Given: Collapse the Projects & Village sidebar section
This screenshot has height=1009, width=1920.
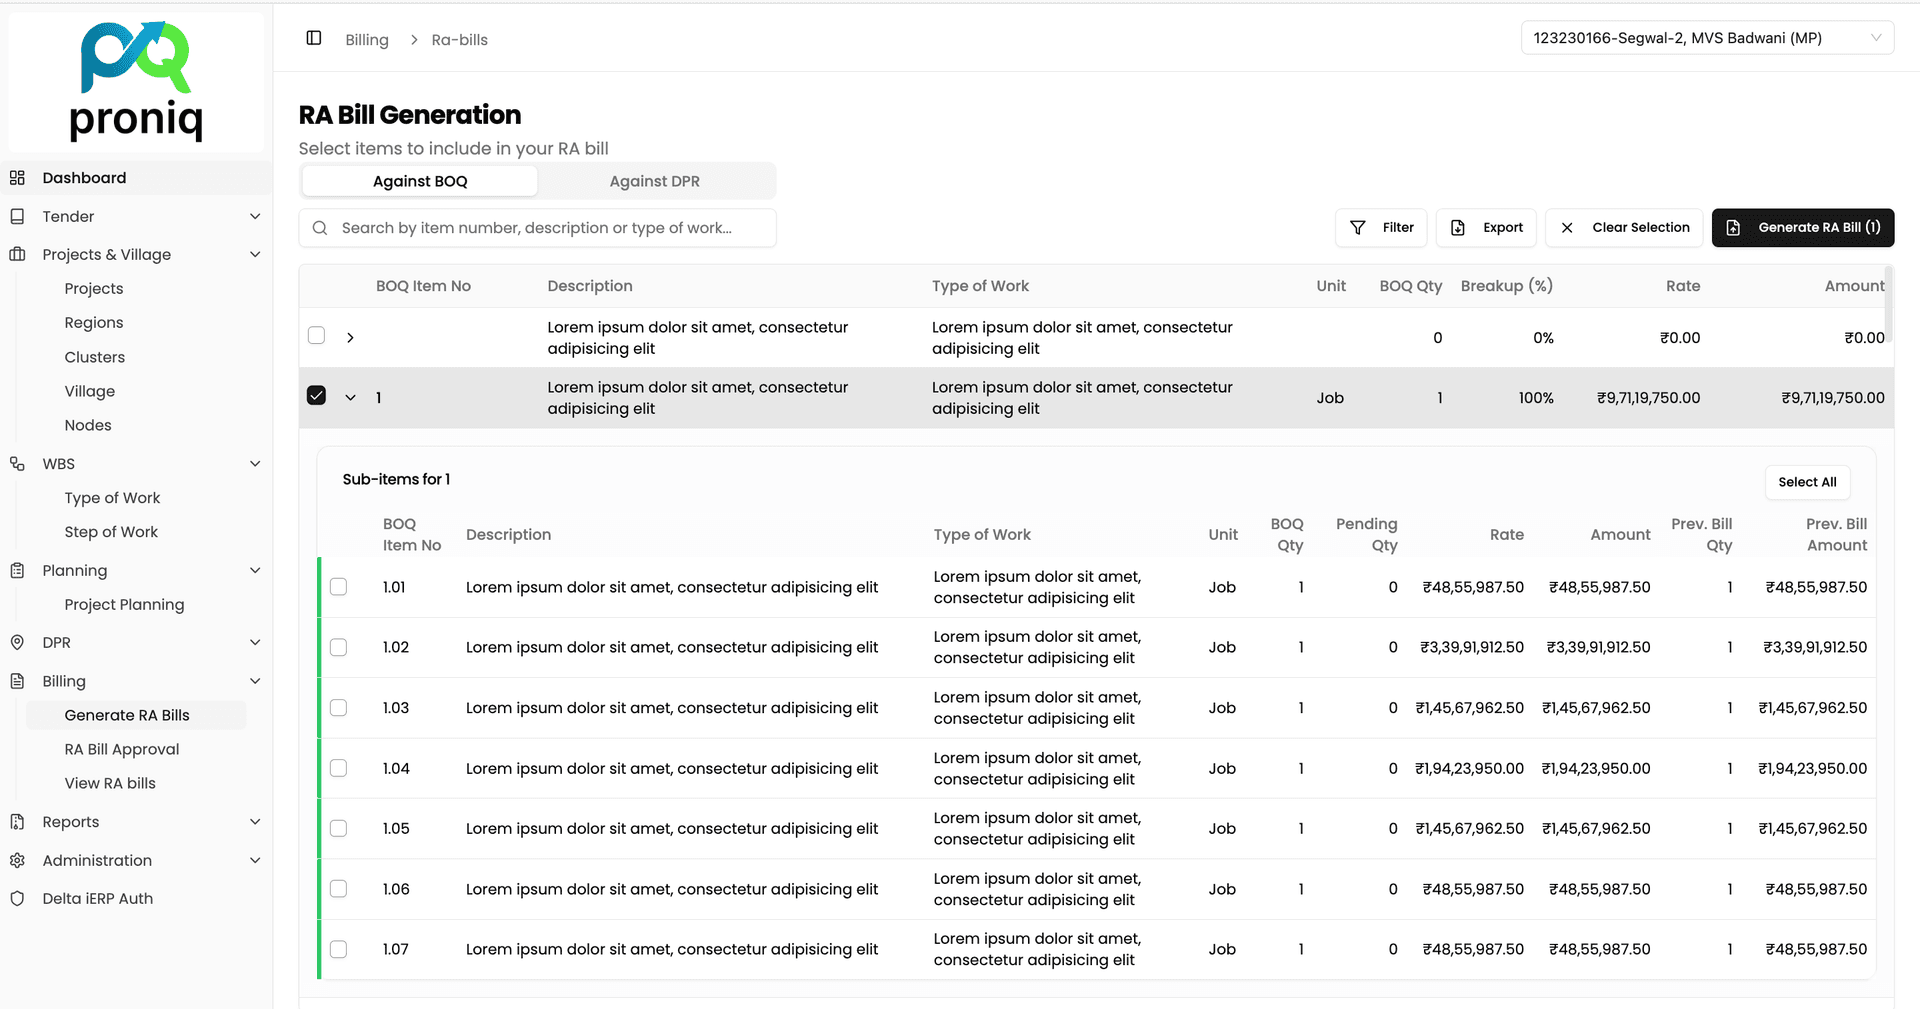Looking at the screenshot, I should pos(255,255).
